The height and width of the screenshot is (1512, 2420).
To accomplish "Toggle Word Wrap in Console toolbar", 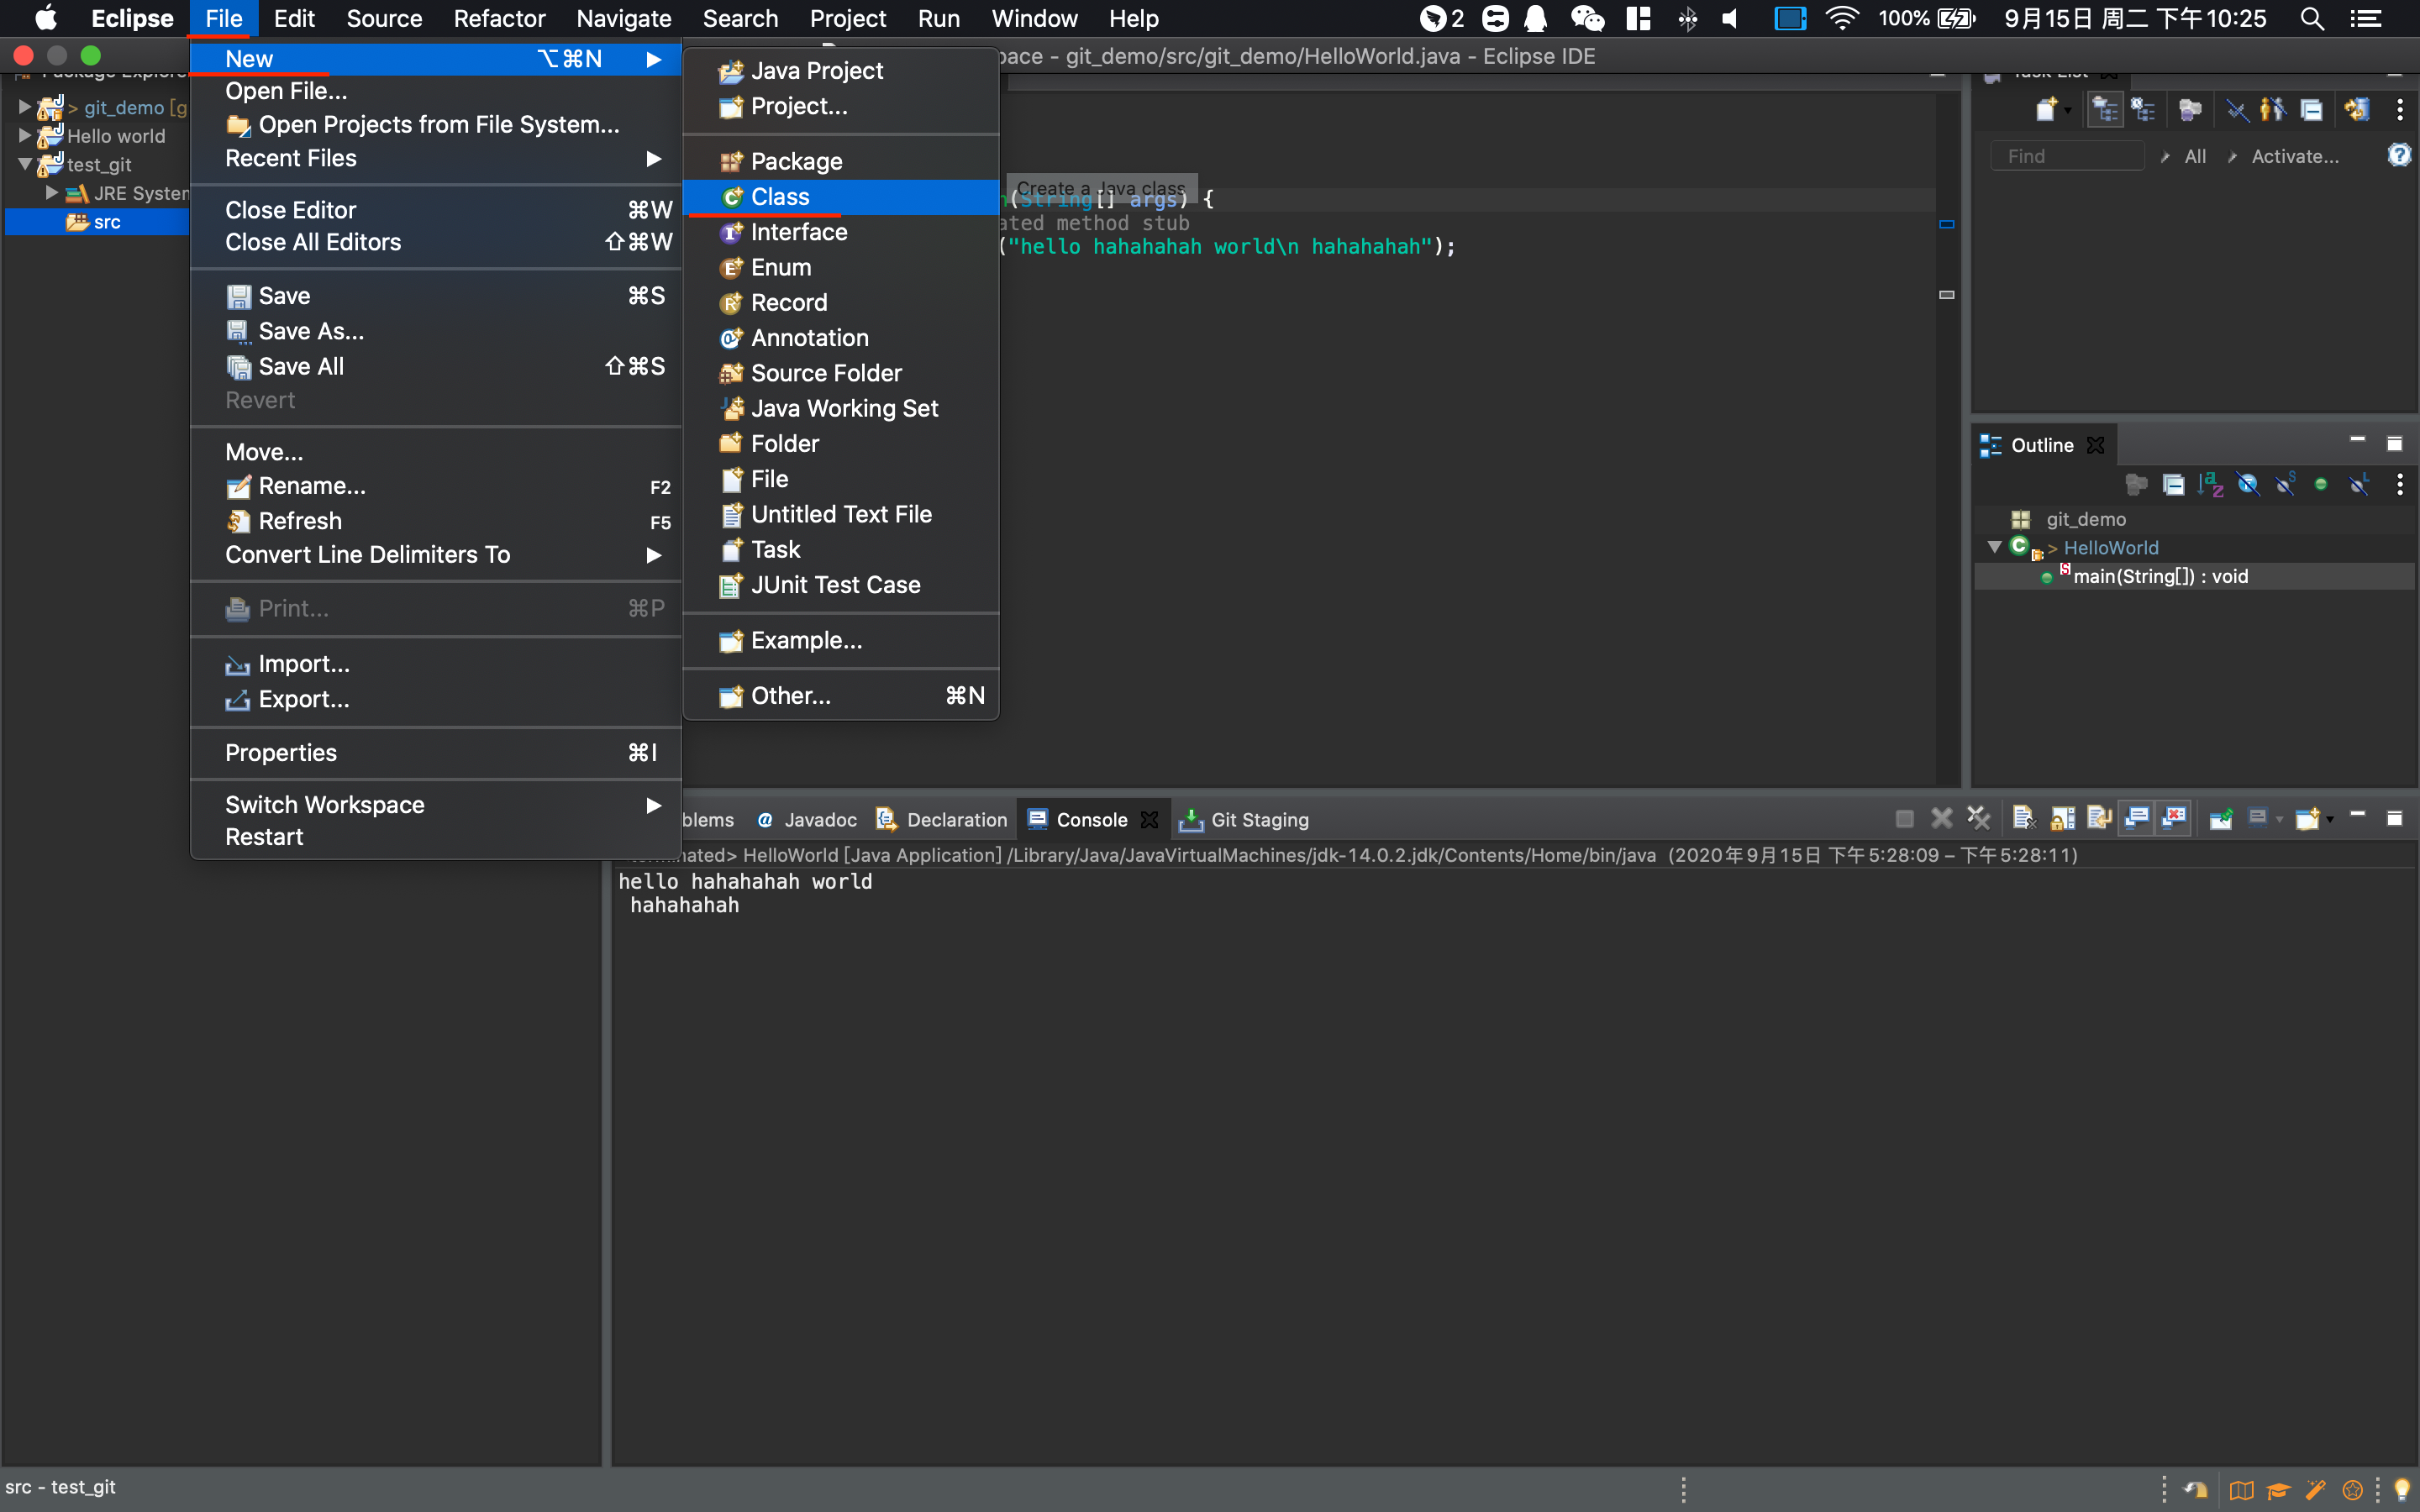I will pyautogui.click(x=2098, y=819).
